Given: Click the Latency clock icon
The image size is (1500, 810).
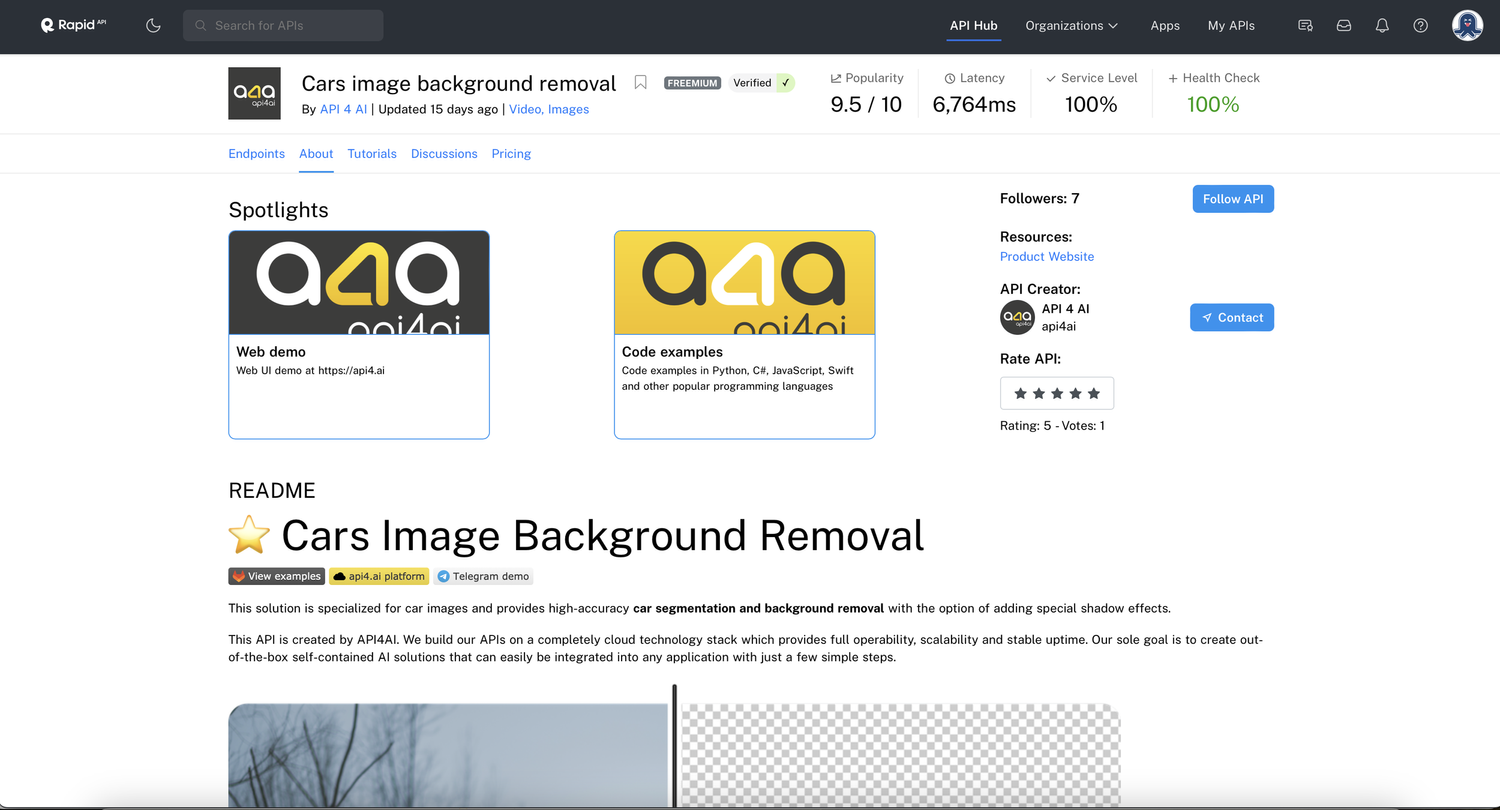Looking at the screenshot, I should [950, 78].
